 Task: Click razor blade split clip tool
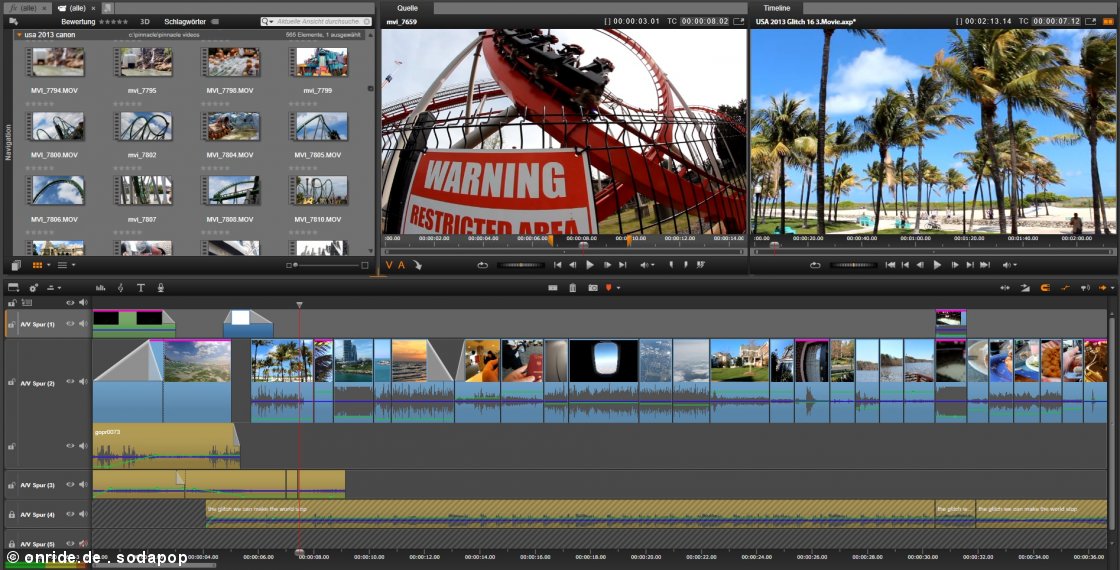click(553, 288)
